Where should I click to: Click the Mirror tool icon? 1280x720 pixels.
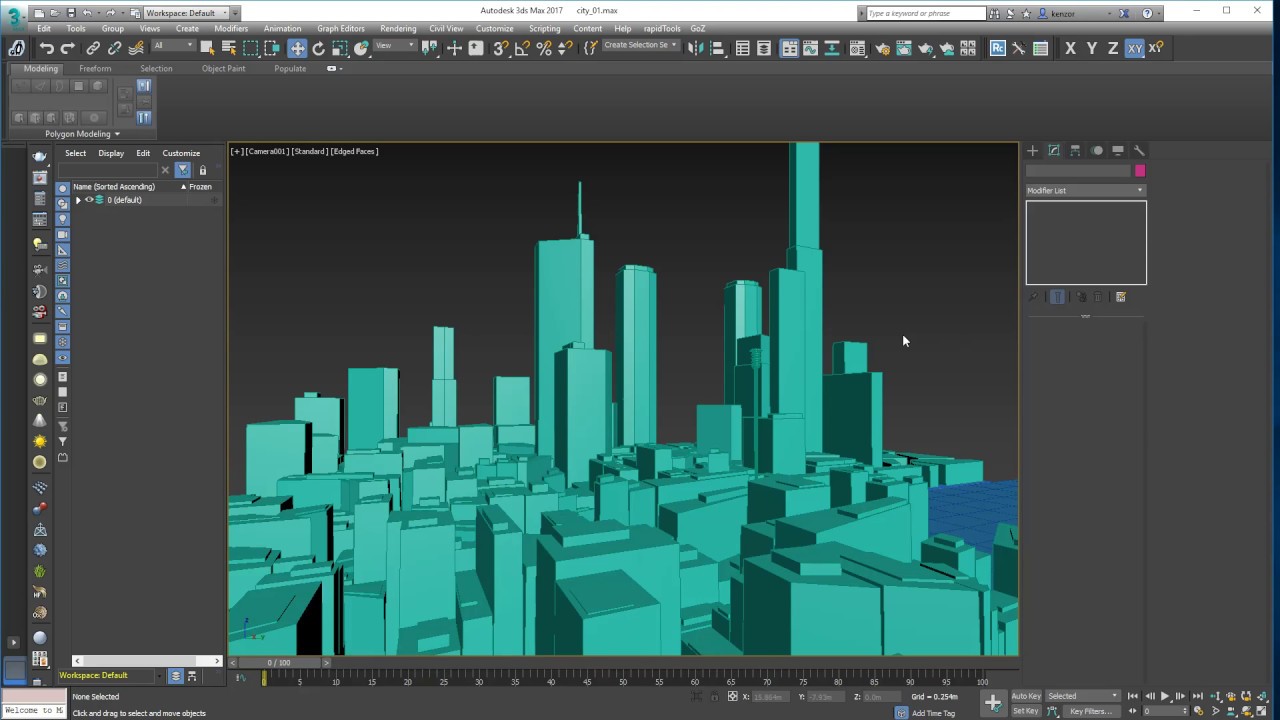(696, 48)
